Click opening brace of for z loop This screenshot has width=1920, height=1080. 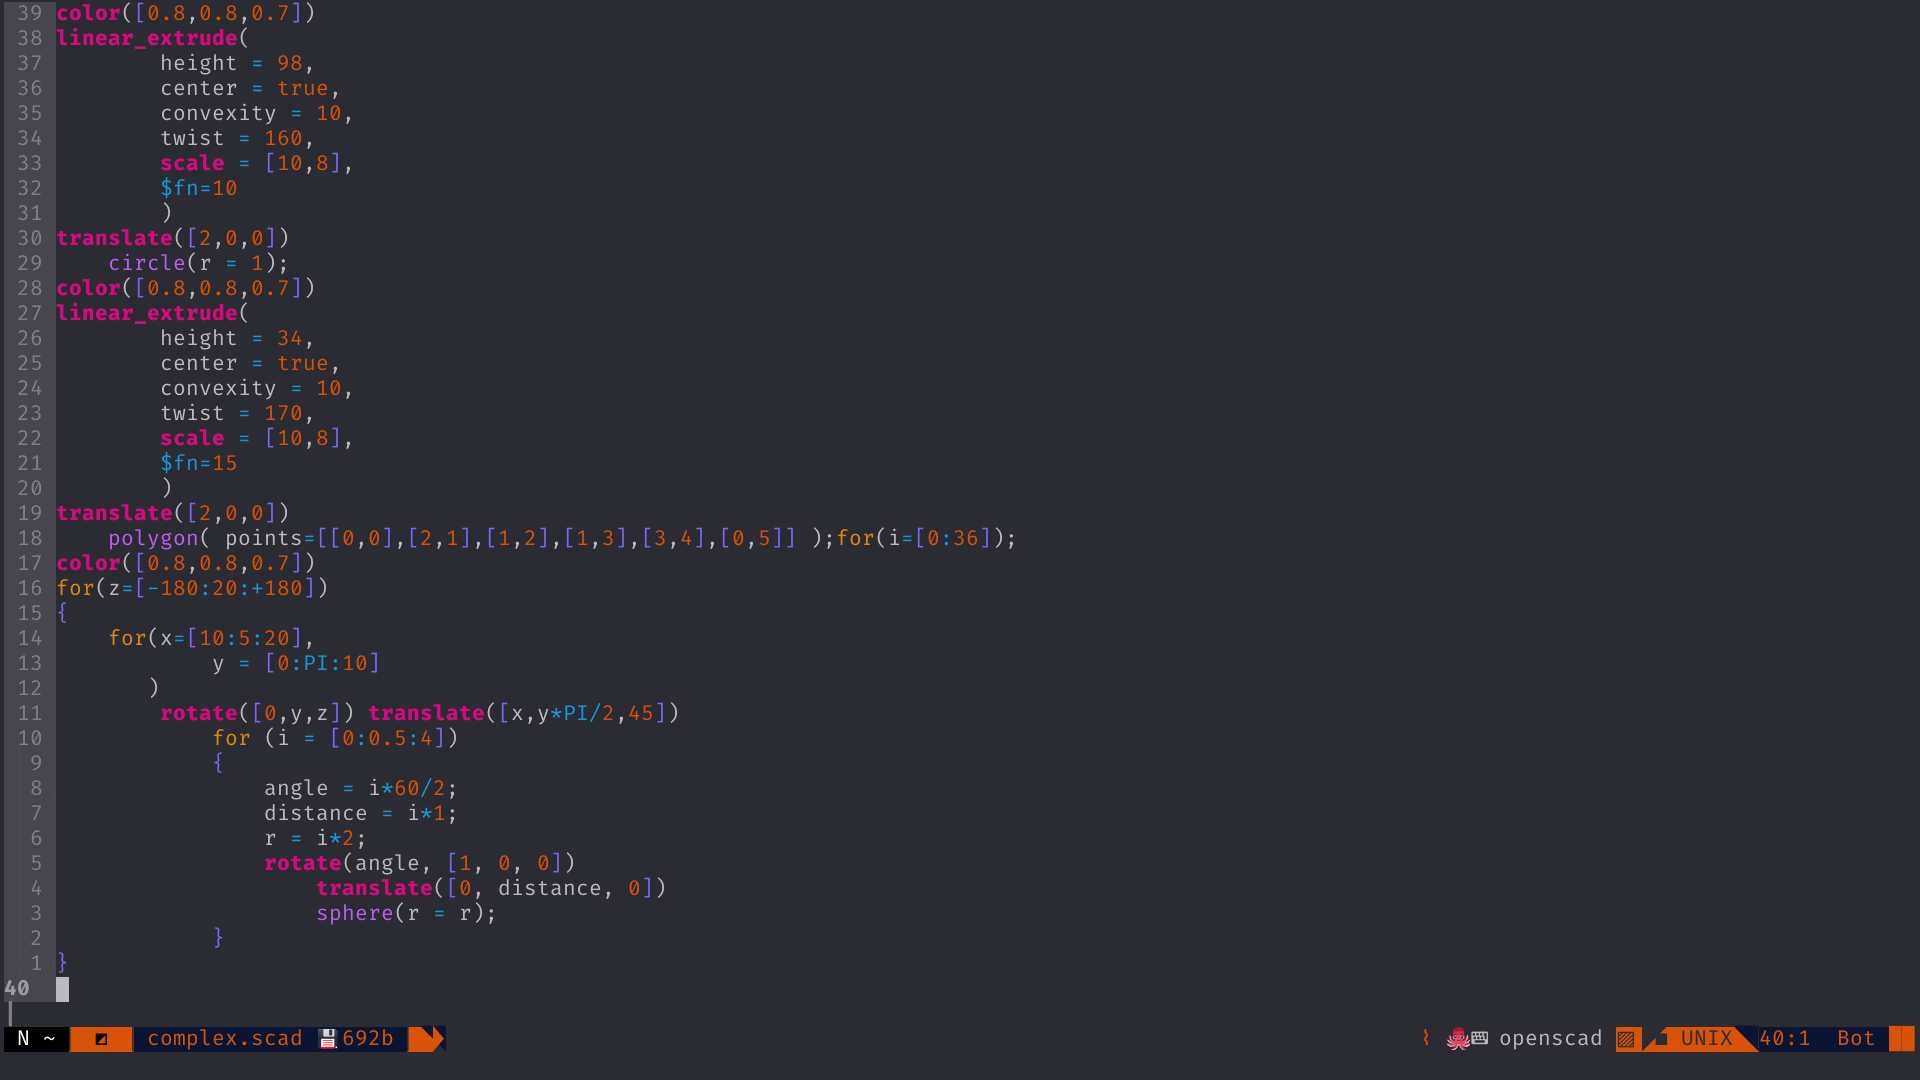[62, 613]
